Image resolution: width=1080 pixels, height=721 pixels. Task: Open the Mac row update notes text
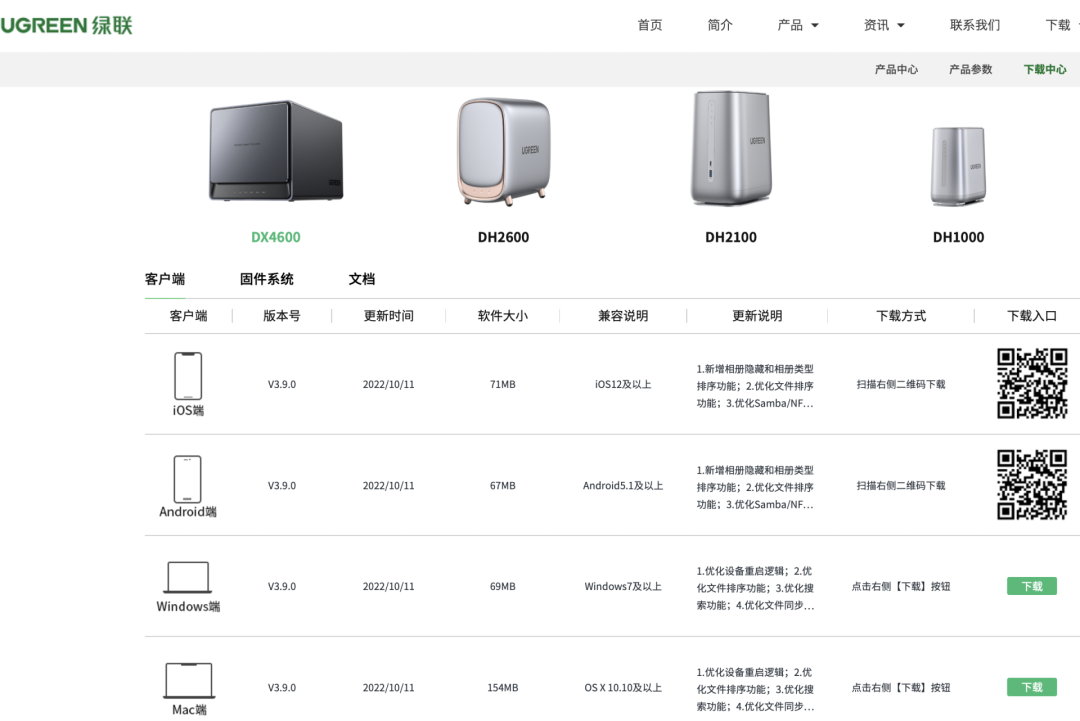[755, 689]
